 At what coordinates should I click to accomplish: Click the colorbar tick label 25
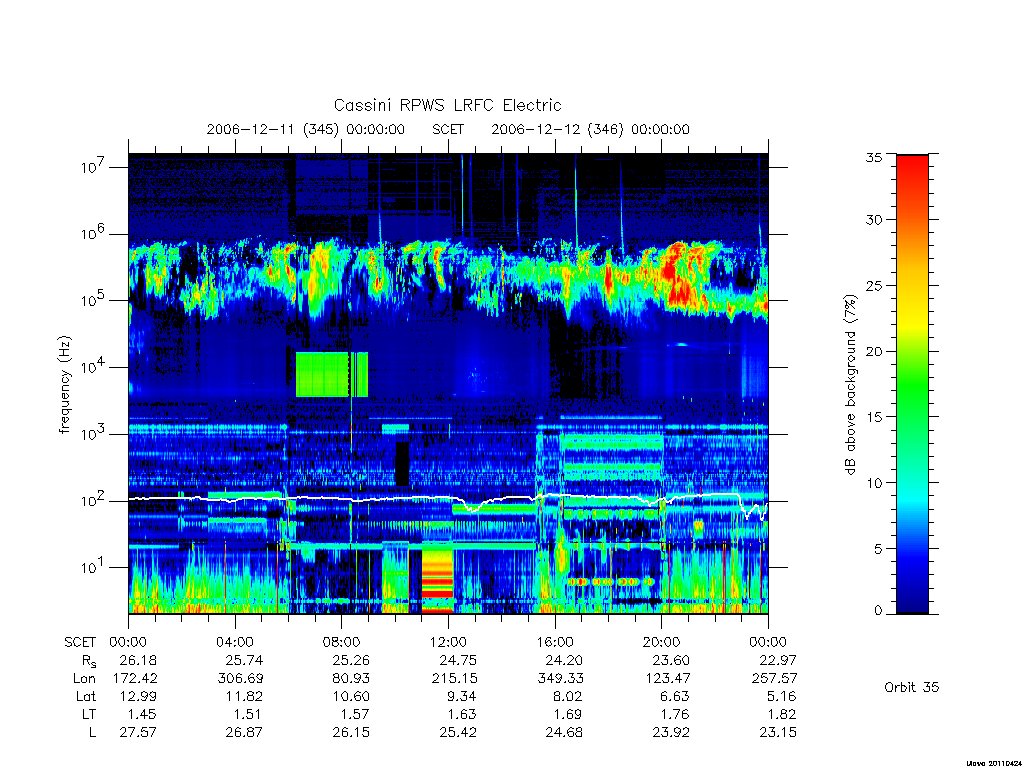[x=874, y=286]
